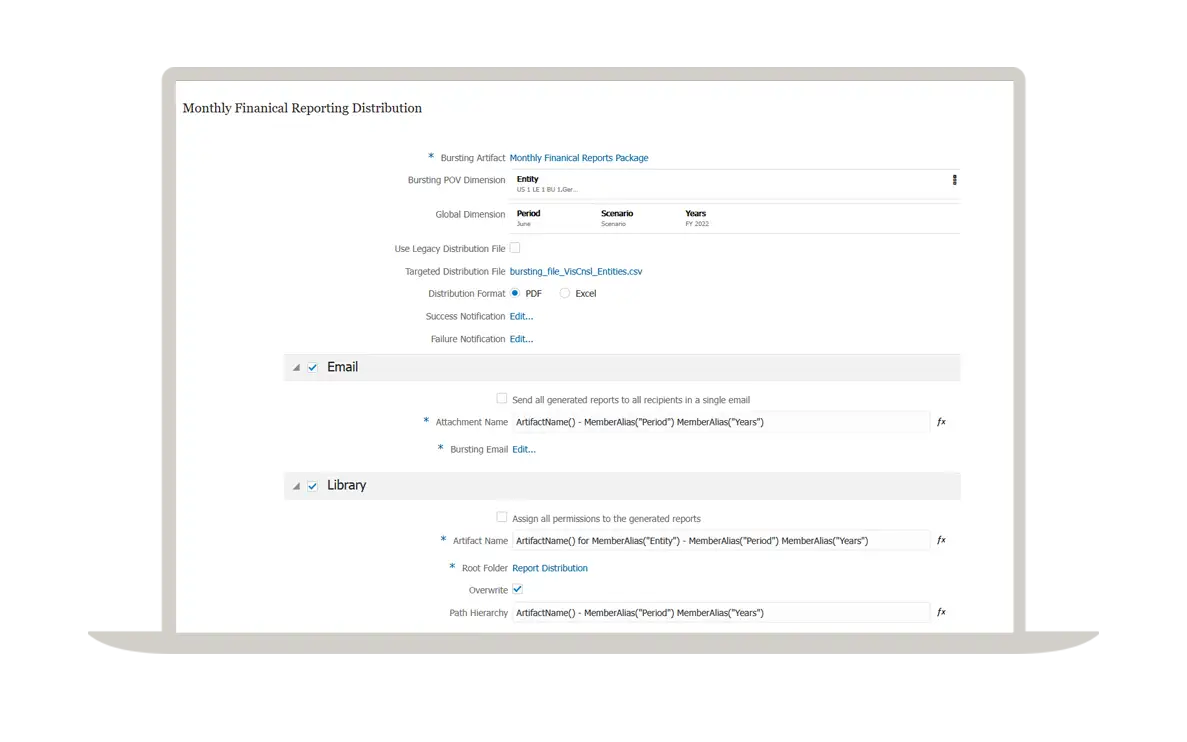Toggle the Overwrite checkbox
Screen dimensions: 1187x742
[x=517, y=590]
